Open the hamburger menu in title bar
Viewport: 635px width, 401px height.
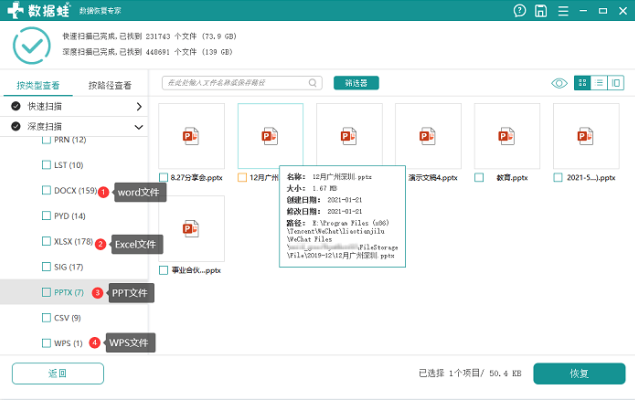click(563, 11)
